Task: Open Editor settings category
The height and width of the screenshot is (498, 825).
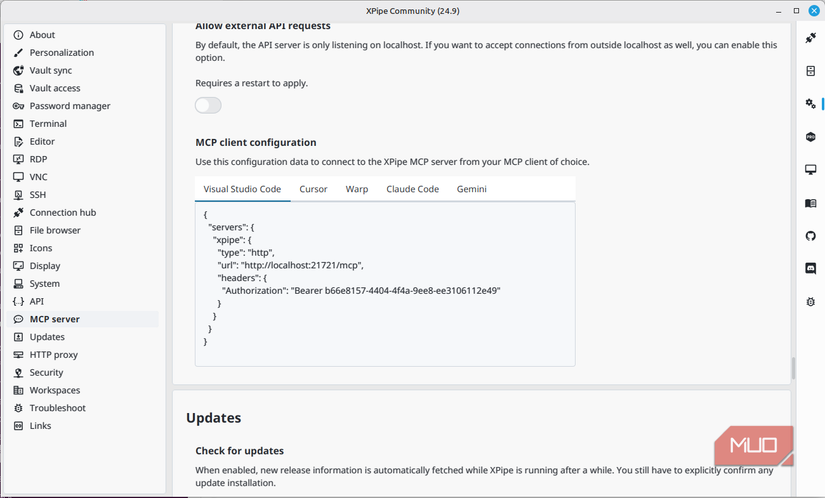Action: coord(83,141)
